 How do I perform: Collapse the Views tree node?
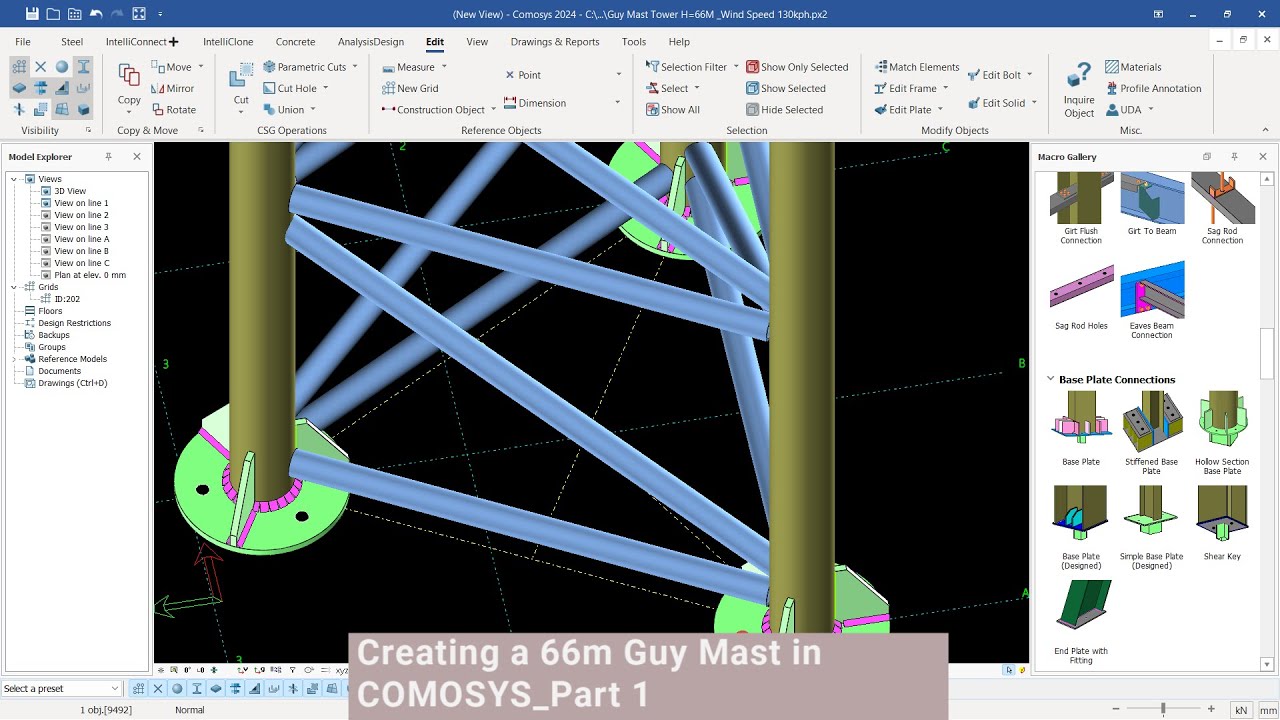coord(15,179)
